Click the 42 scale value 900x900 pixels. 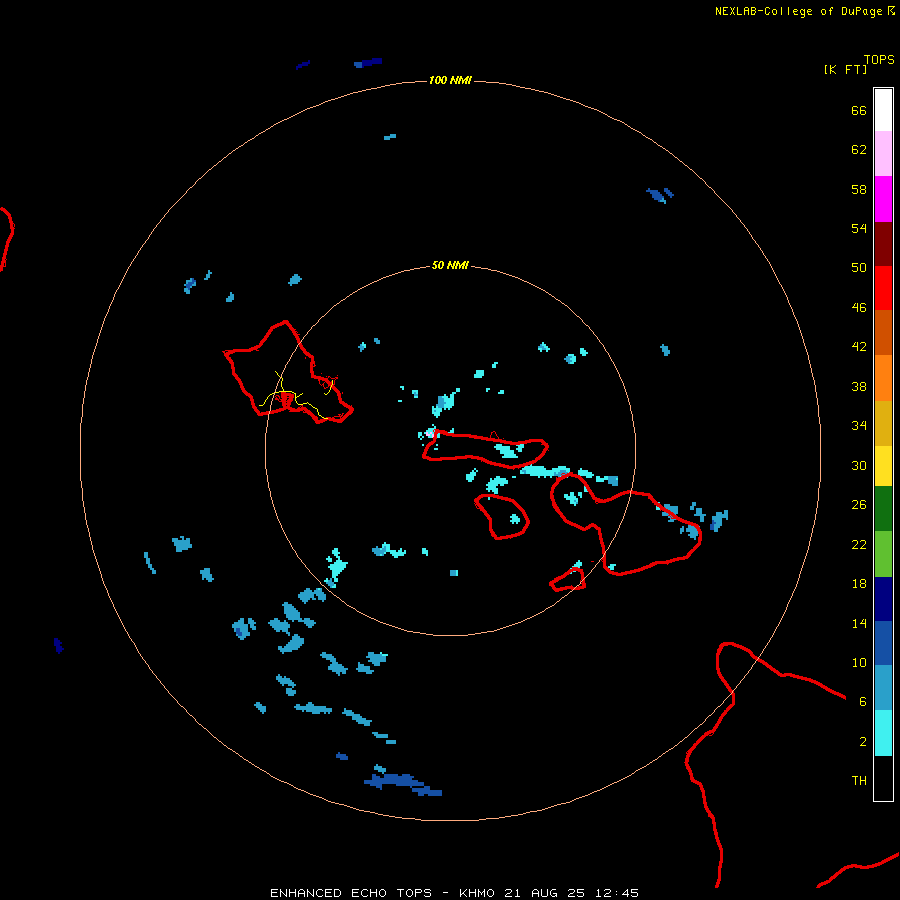(x=859, y=347)
